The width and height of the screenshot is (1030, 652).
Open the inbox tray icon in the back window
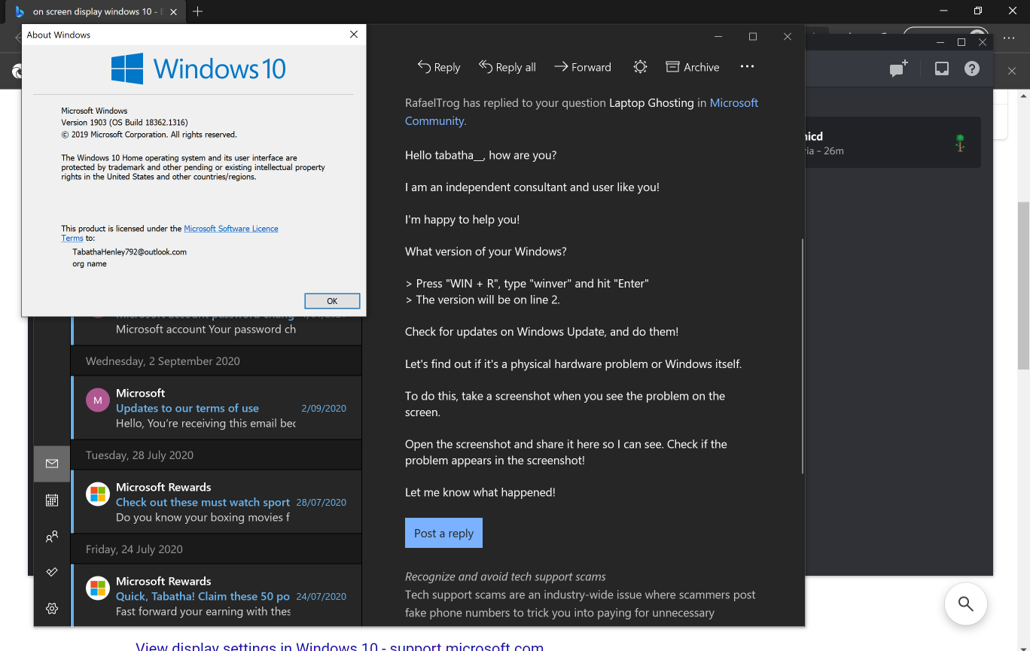pyautogui.click(x=941, y=68)
